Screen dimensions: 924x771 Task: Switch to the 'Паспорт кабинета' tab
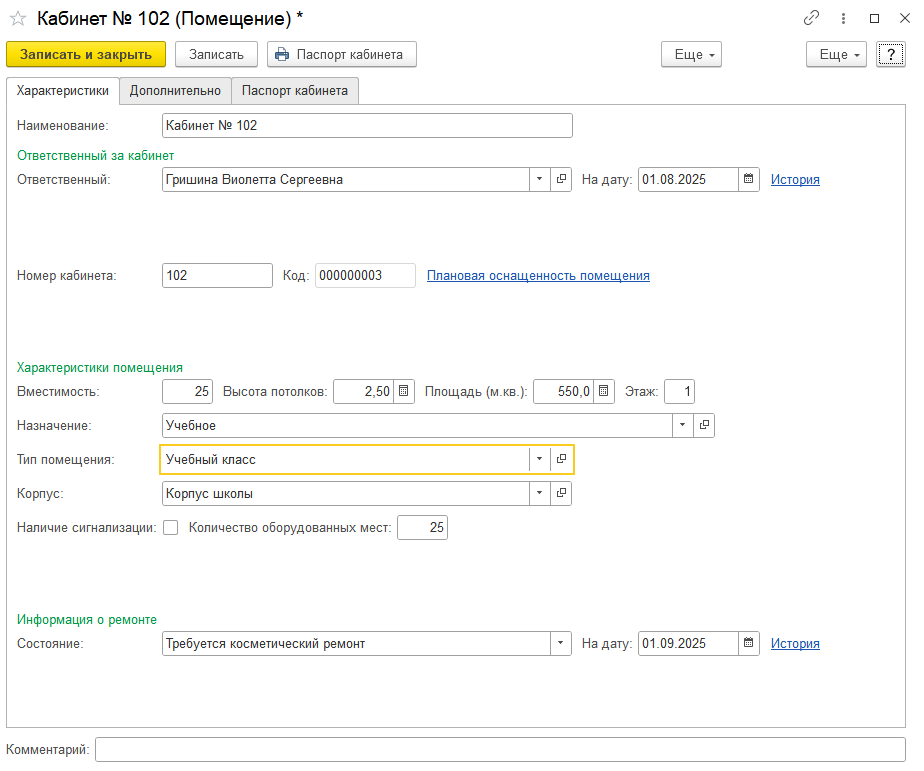(x=294, y=91)
